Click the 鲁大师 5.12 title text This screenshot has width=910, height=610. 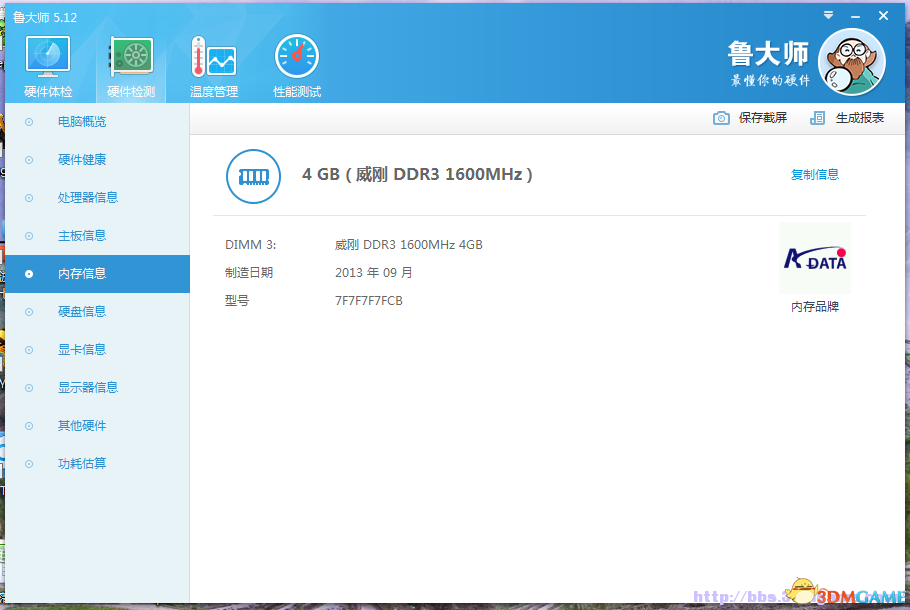tap(45, 17)
